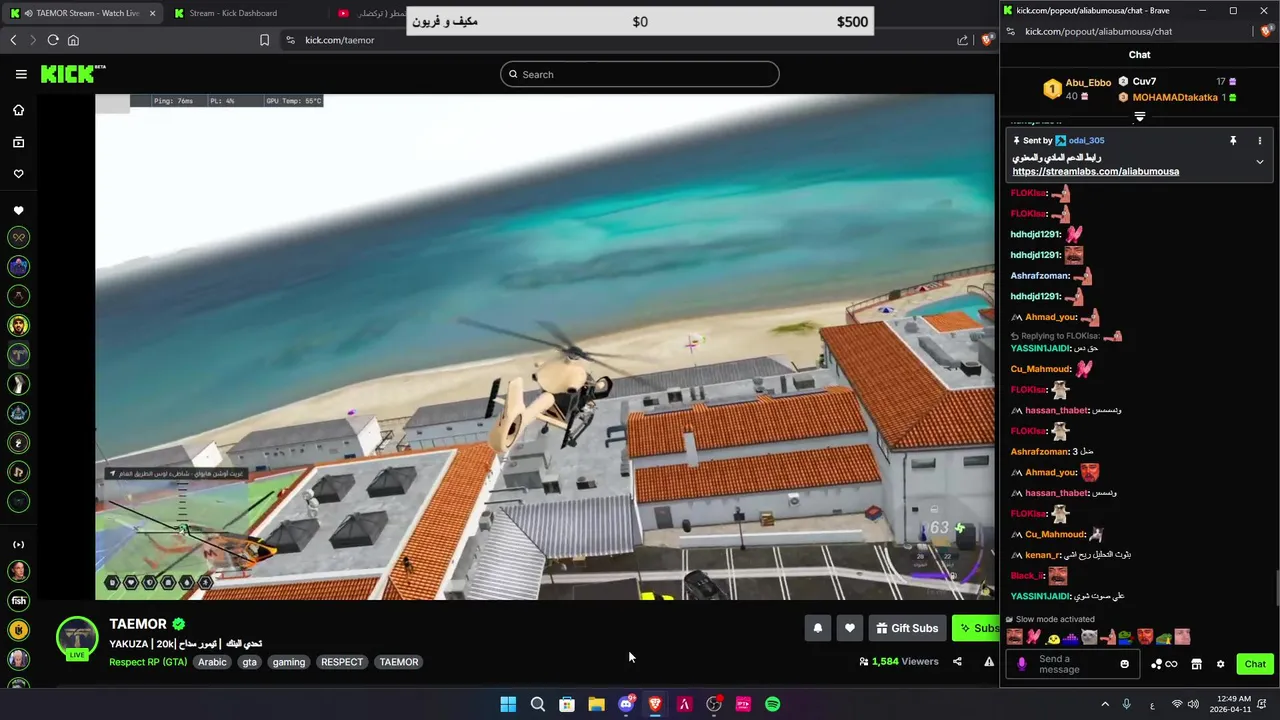Open File Explorer from taskbar
The height and width of the screenshot is (720, 1280).
pos(596,704)
